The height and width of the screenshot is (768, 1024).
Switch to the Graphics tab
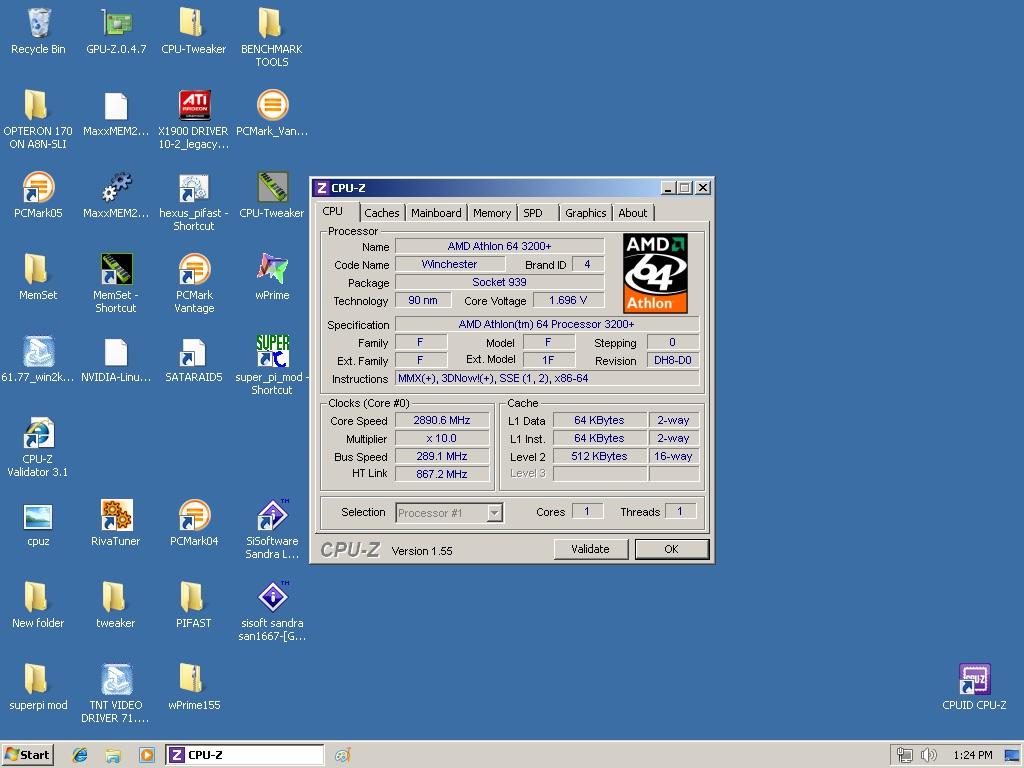click(x=585, y=213)
